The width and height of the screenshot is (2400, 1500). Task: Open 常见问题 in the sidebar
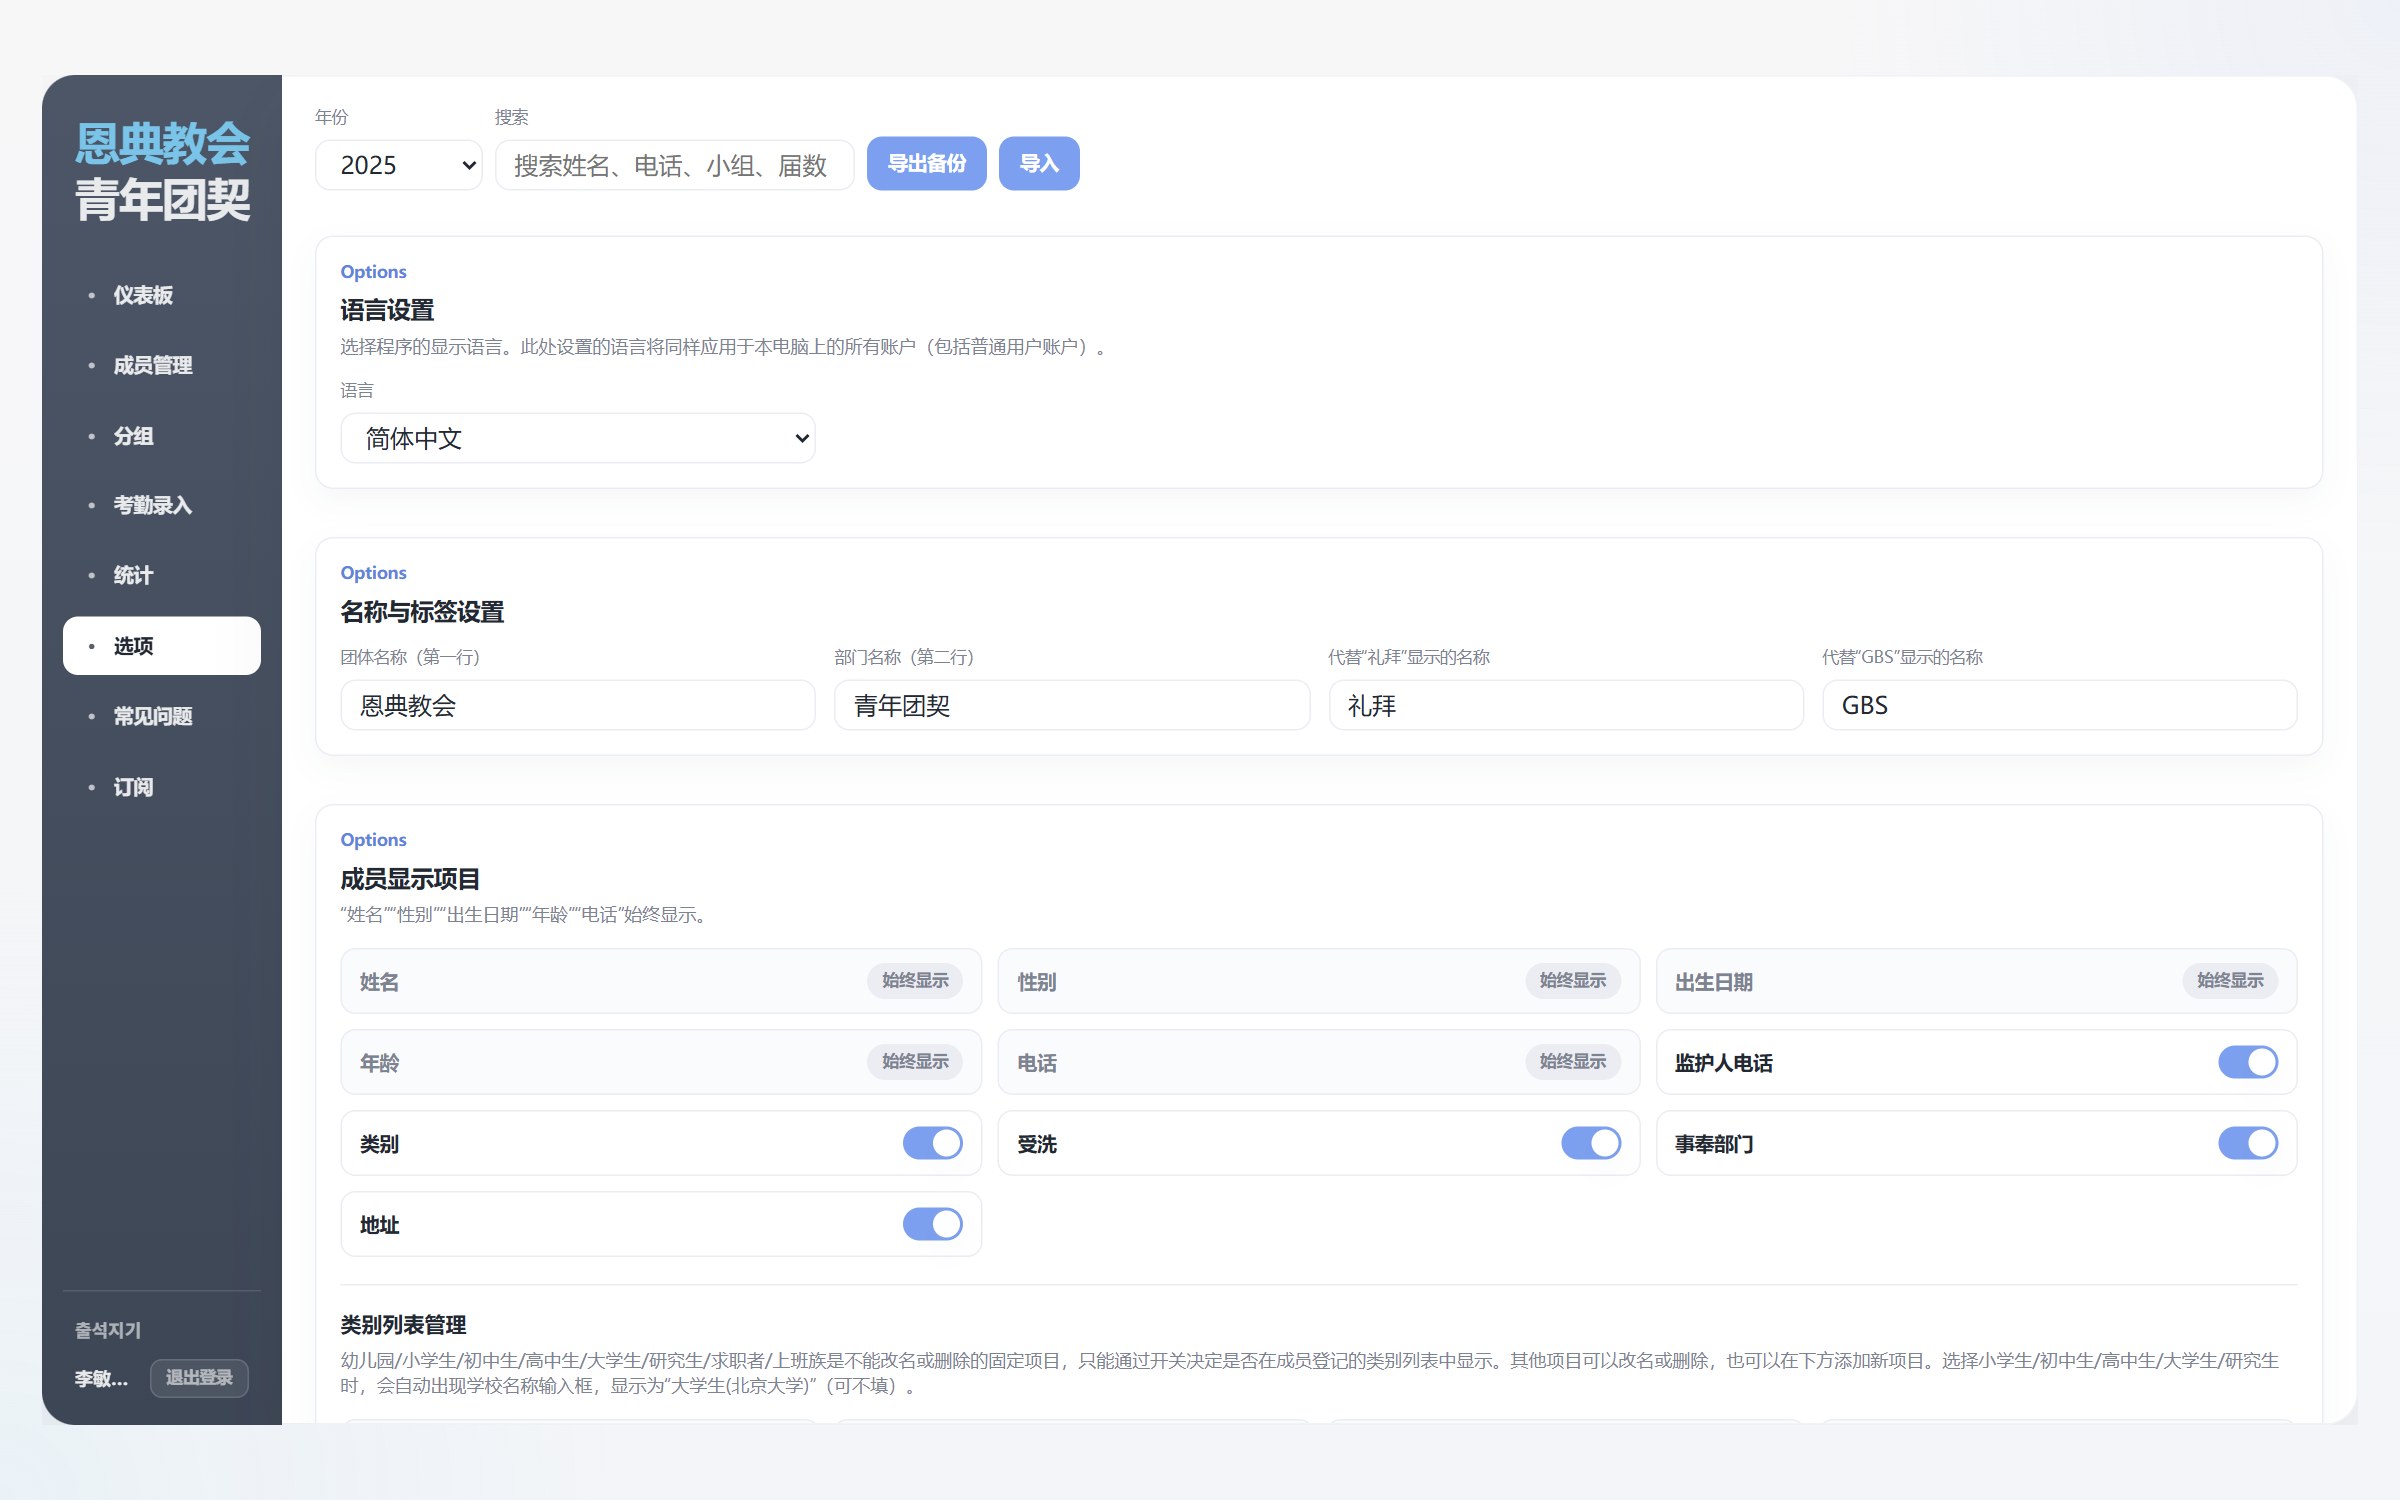click(161, 716)
